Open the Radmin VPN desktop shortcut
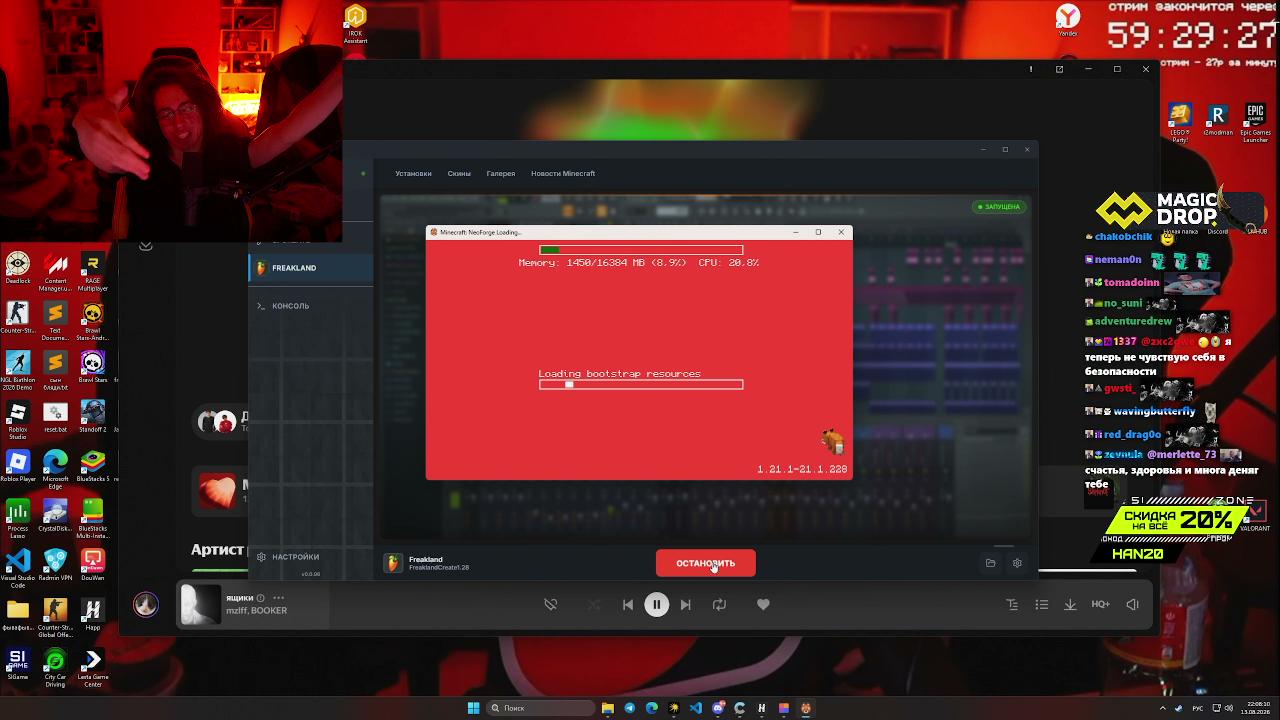Screen dimensions: 1280x720 point(55,565)
